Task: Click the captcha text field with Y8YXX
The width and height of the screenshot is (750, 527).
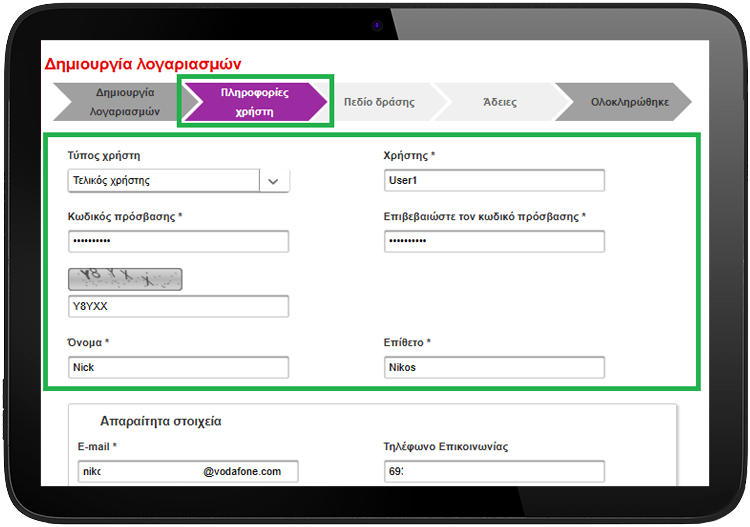Action: click(178, 306)
